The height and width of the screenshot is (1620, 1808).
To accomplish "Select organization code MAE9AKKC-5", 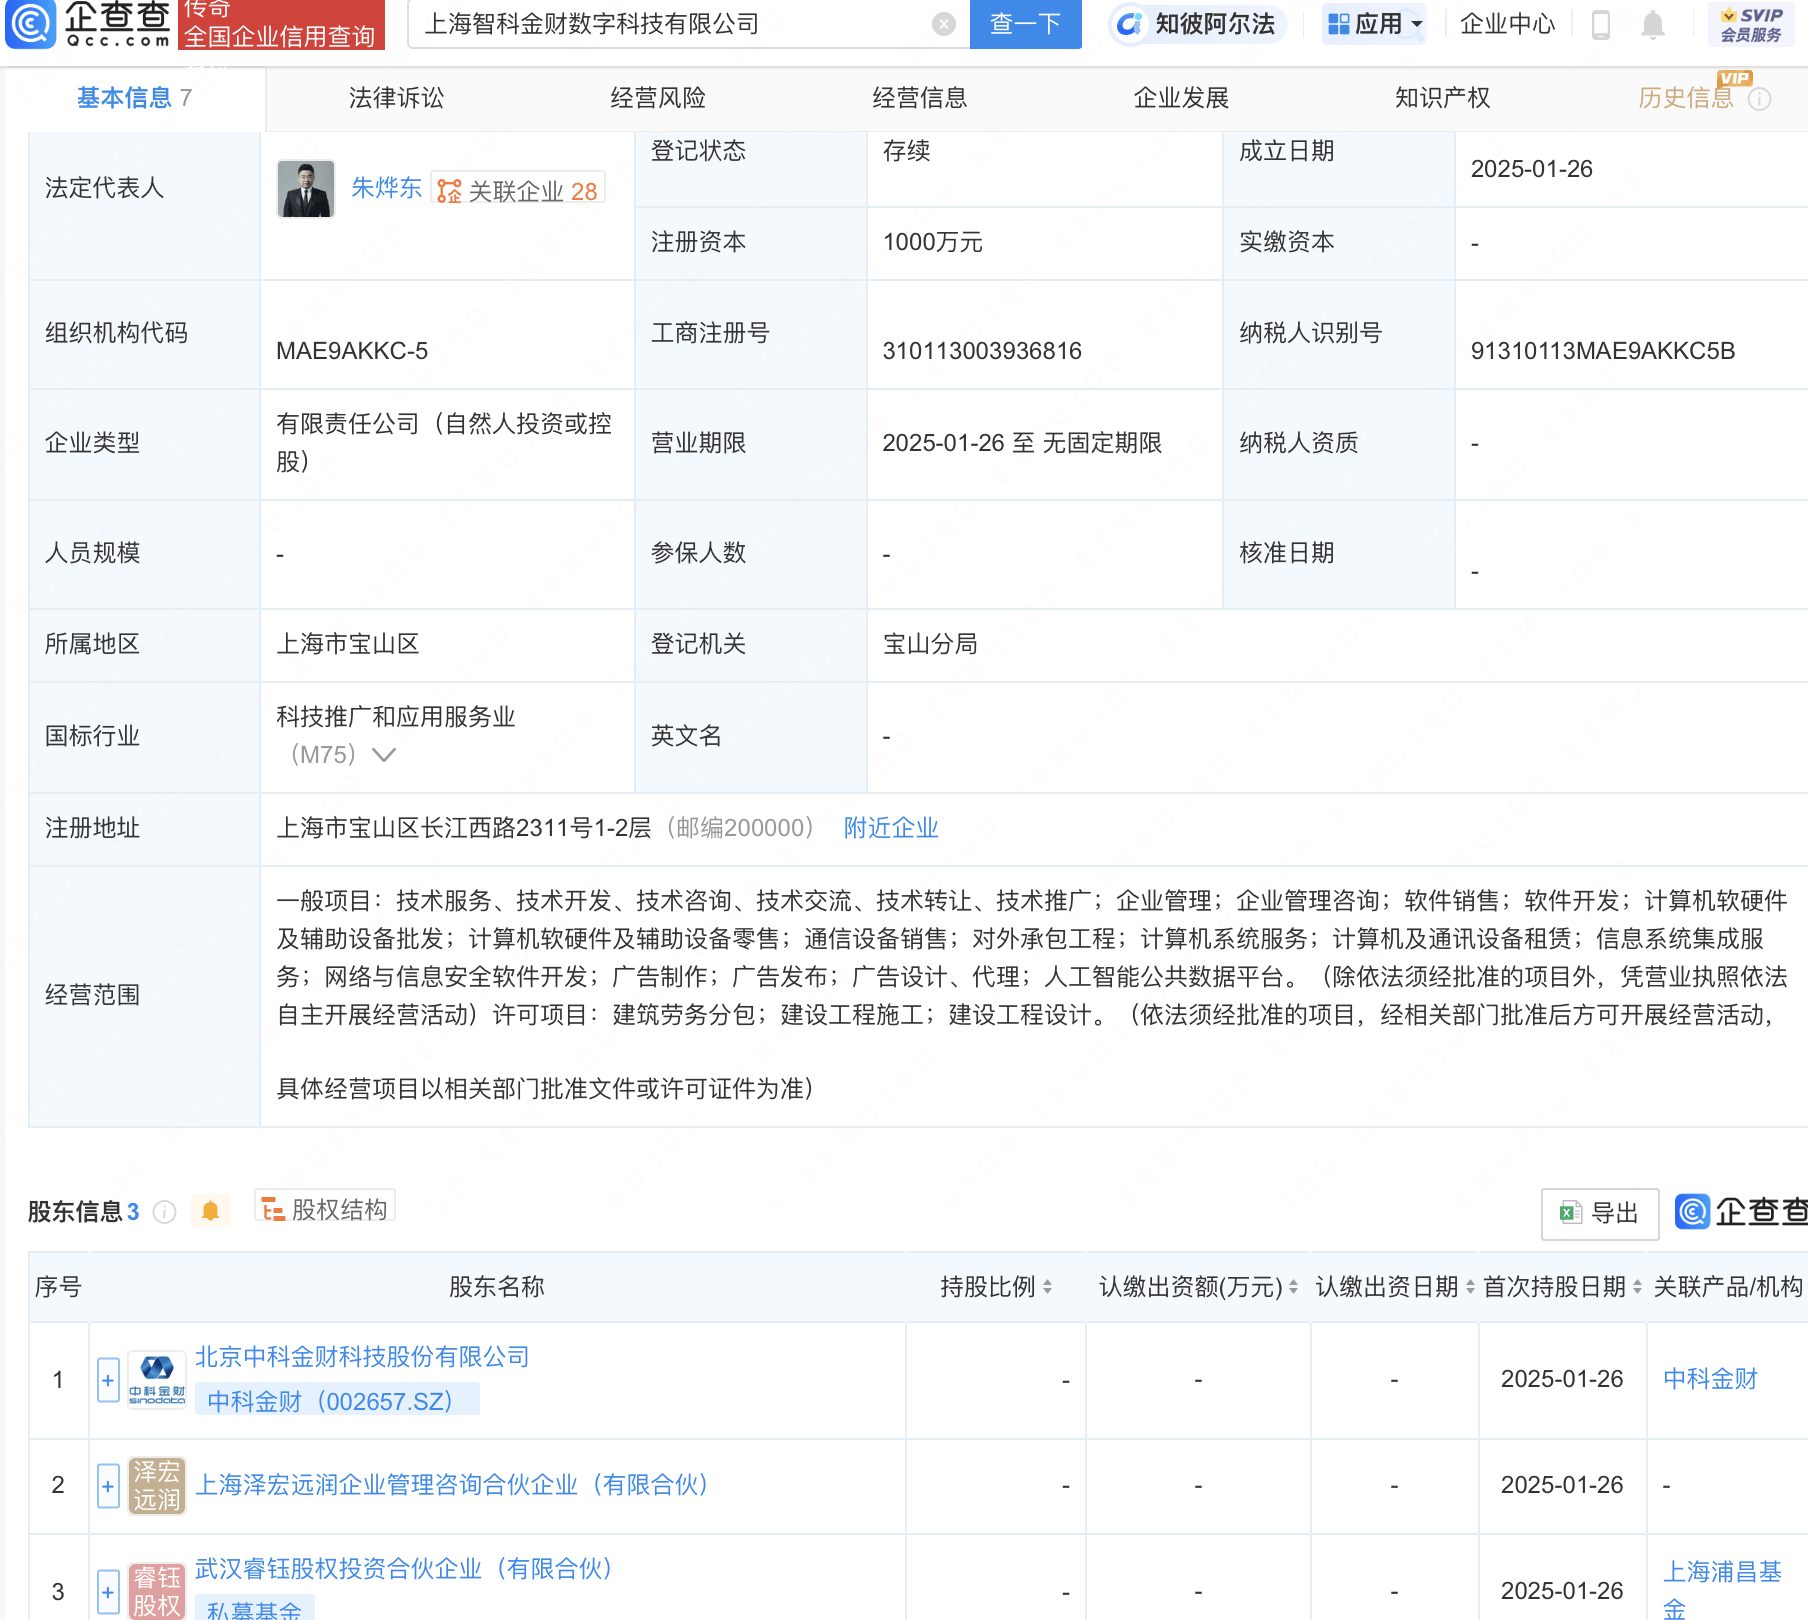I will pos(352,351).
